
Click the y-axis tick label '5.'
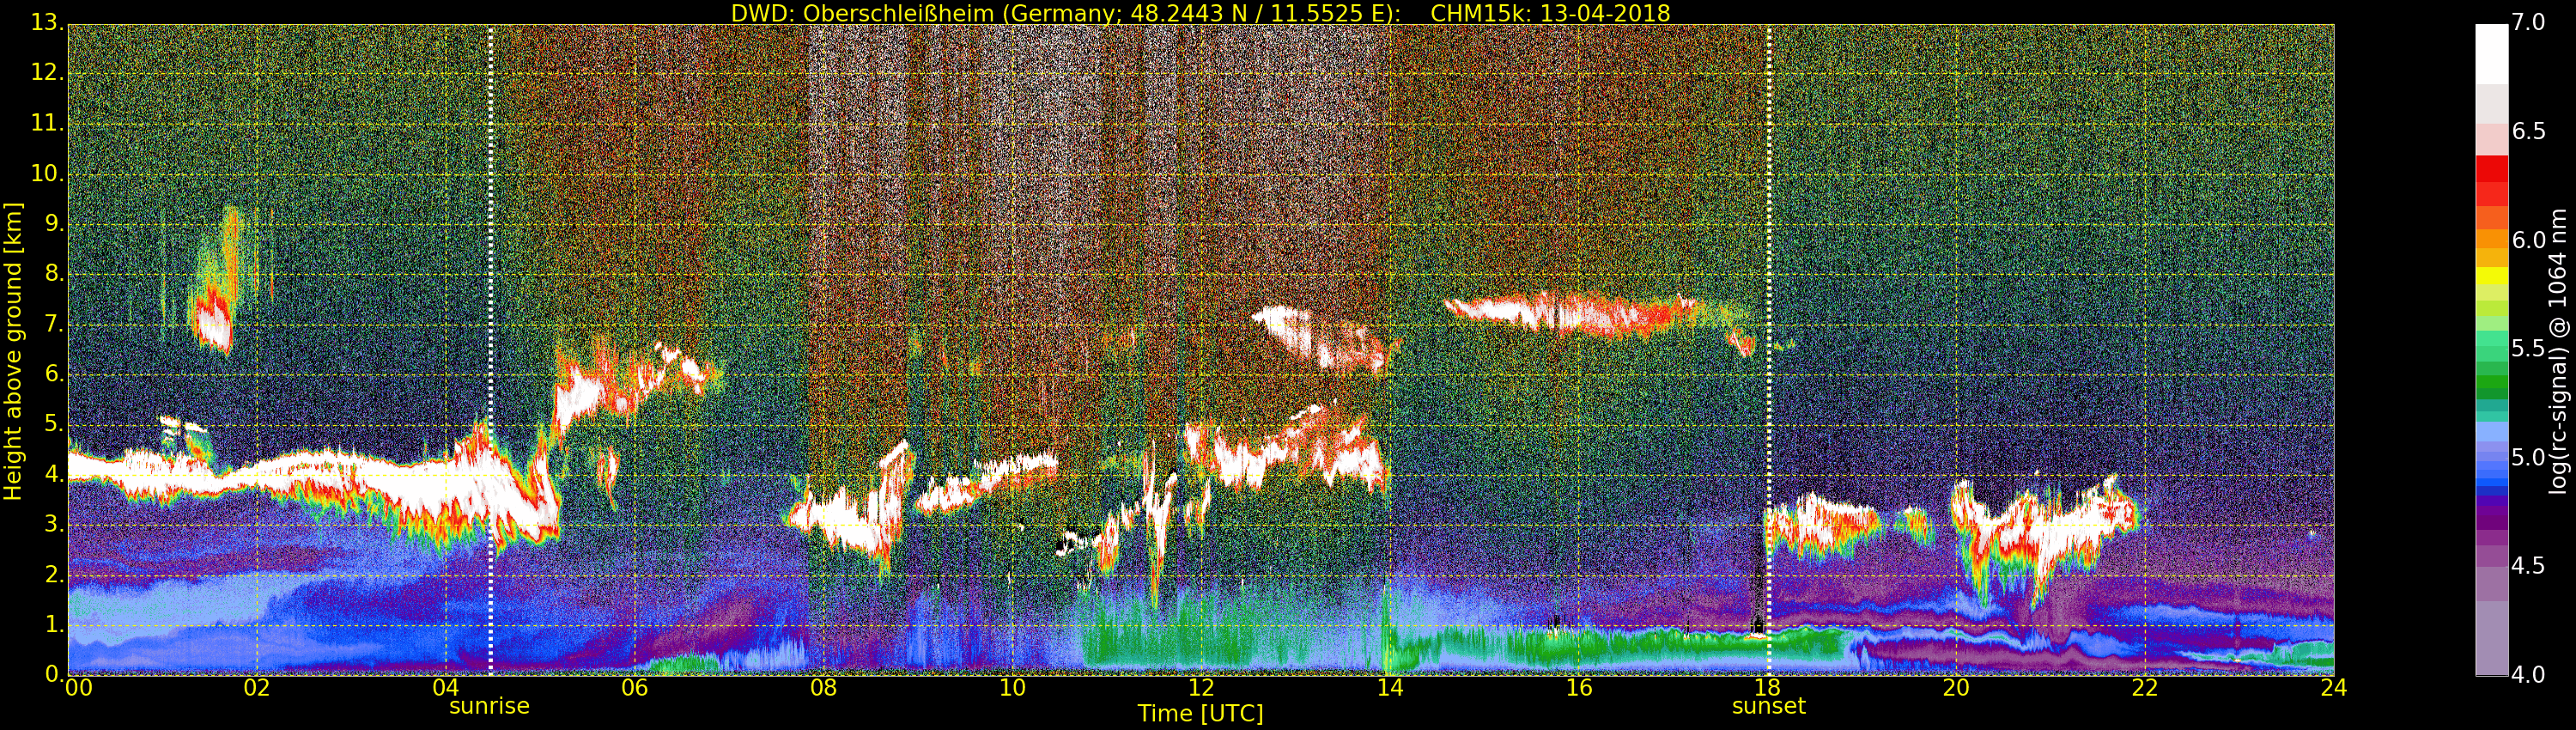point(53,424)
